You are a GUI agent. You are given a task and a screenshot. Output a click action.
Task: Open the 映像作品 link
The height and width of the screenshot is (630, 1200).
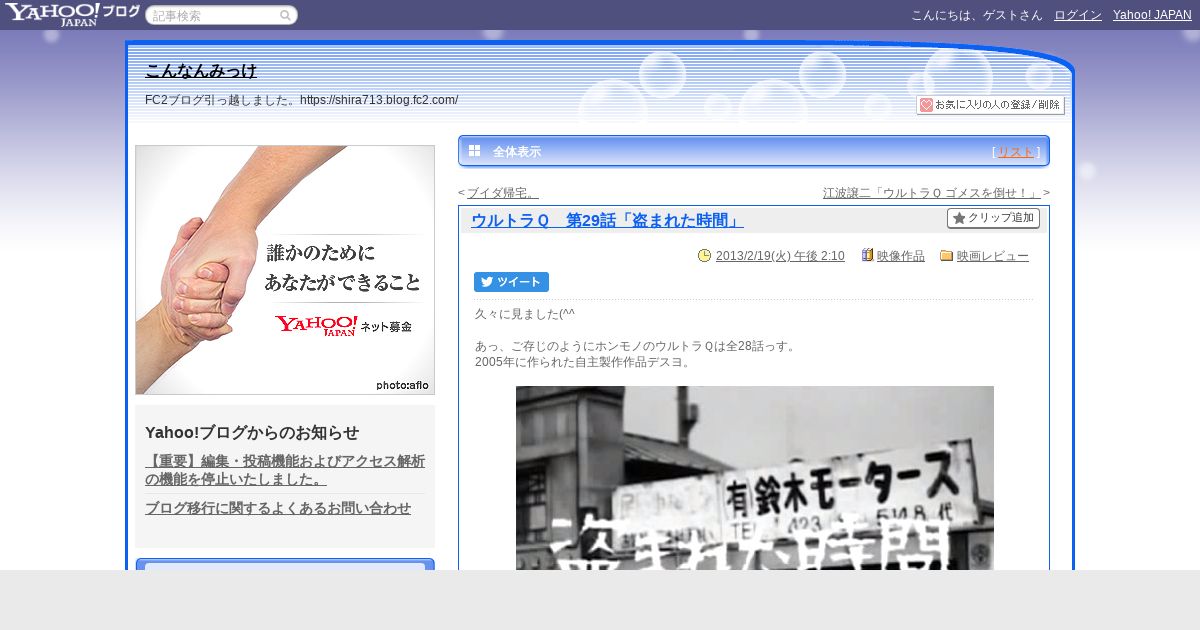tap(901, 256)
